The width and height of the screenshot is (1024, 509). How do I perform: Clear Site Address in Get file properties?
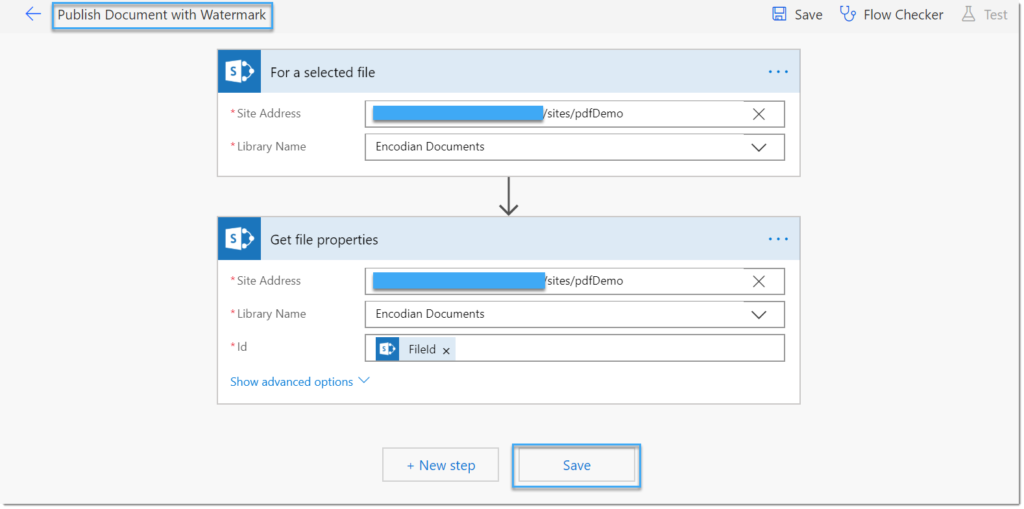click(x=758, y=281)
